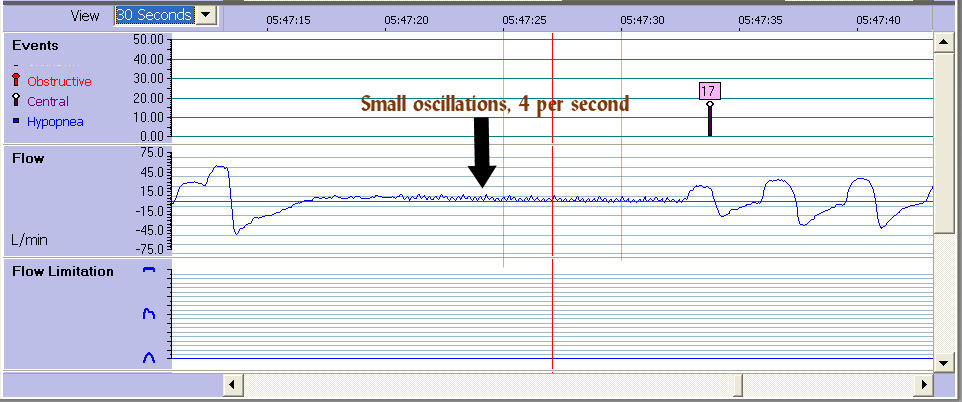Click the flat-top flow limitation shape icon
The height and width of the screenshot is (402, 962).
click(x=150, y=271)
